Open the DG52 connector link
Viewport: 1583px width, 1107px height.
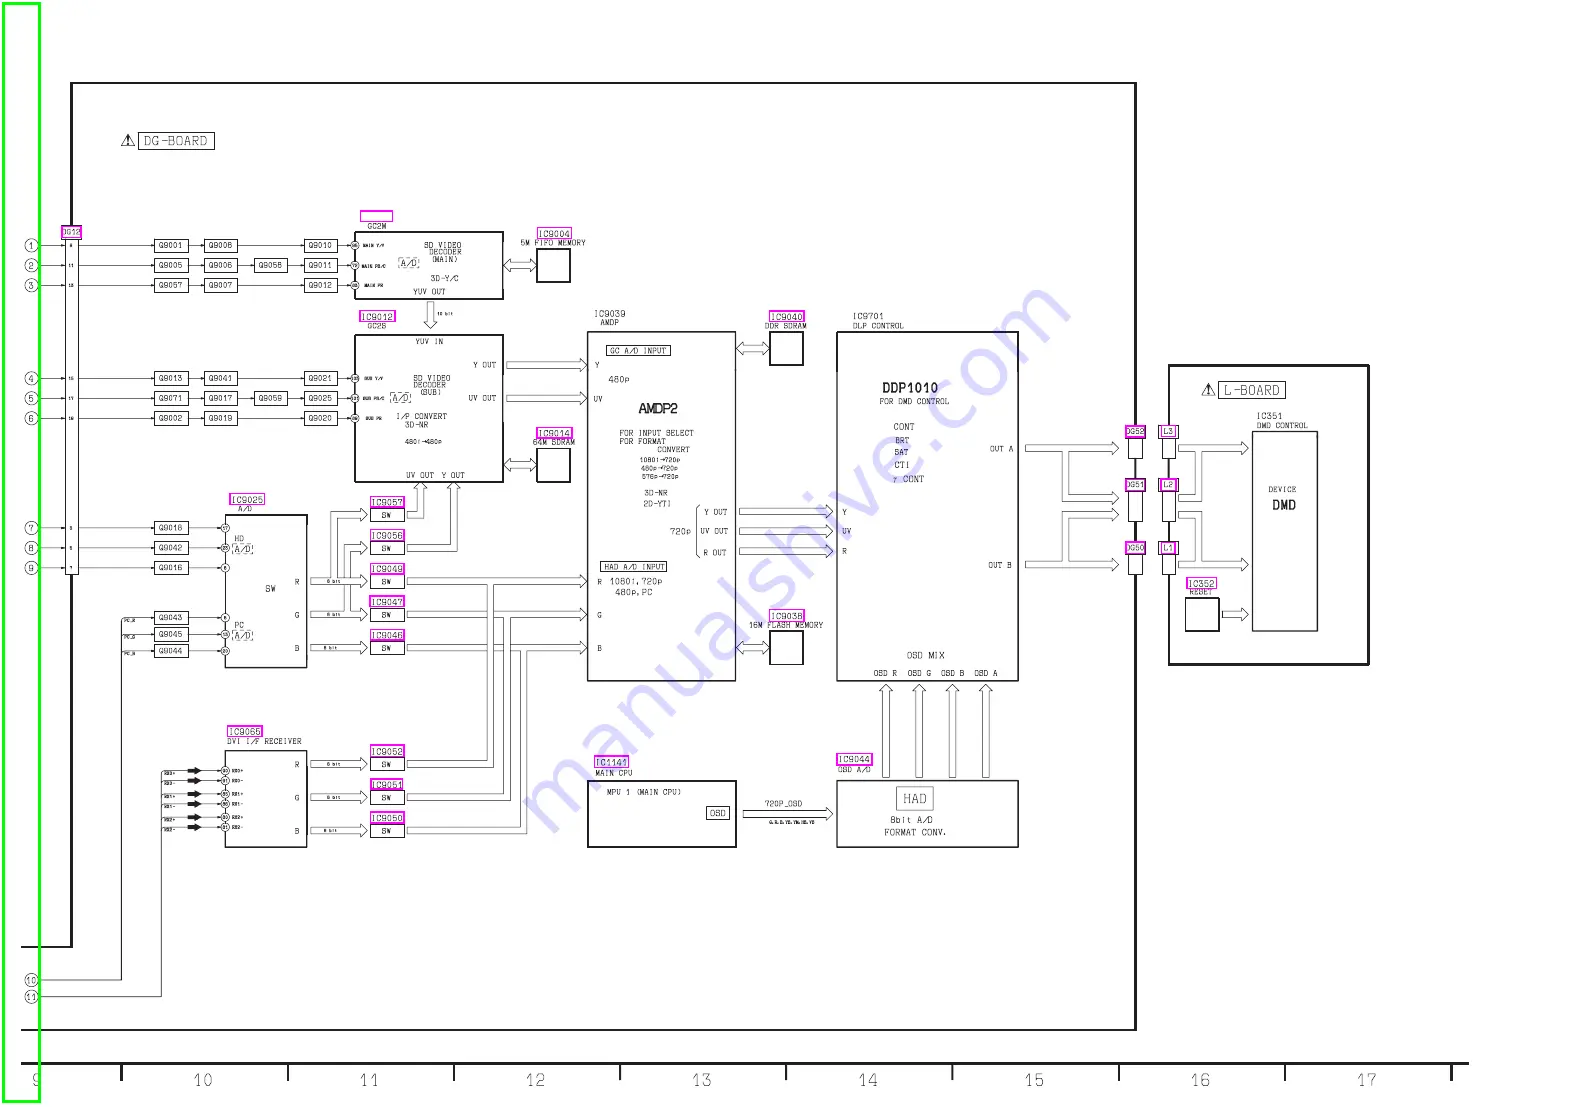(x=1135, y=432)
